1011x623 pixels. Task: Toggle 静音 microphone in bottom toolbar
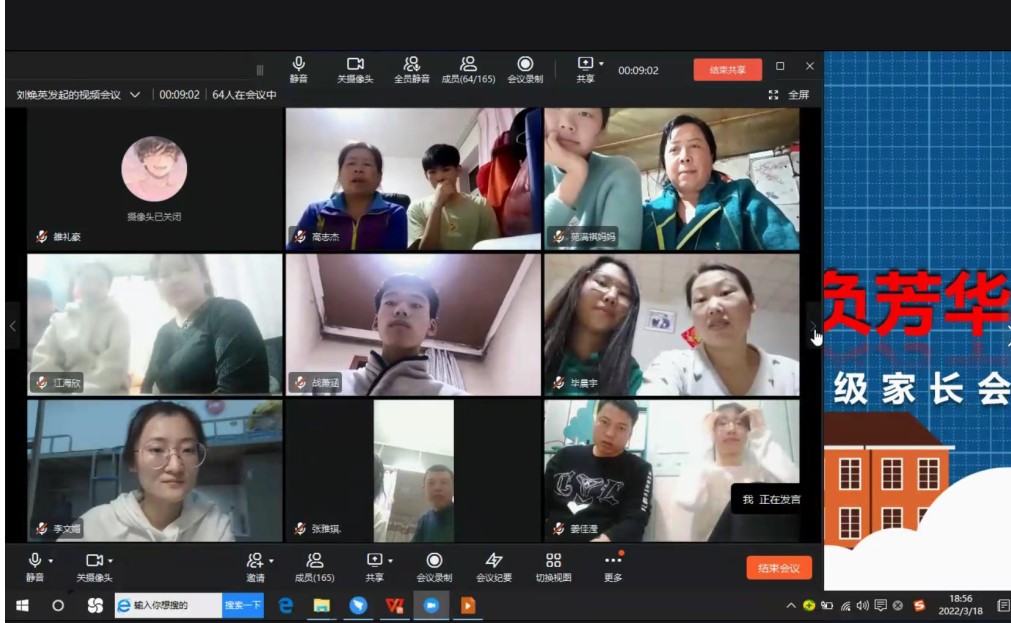point(35,567)
